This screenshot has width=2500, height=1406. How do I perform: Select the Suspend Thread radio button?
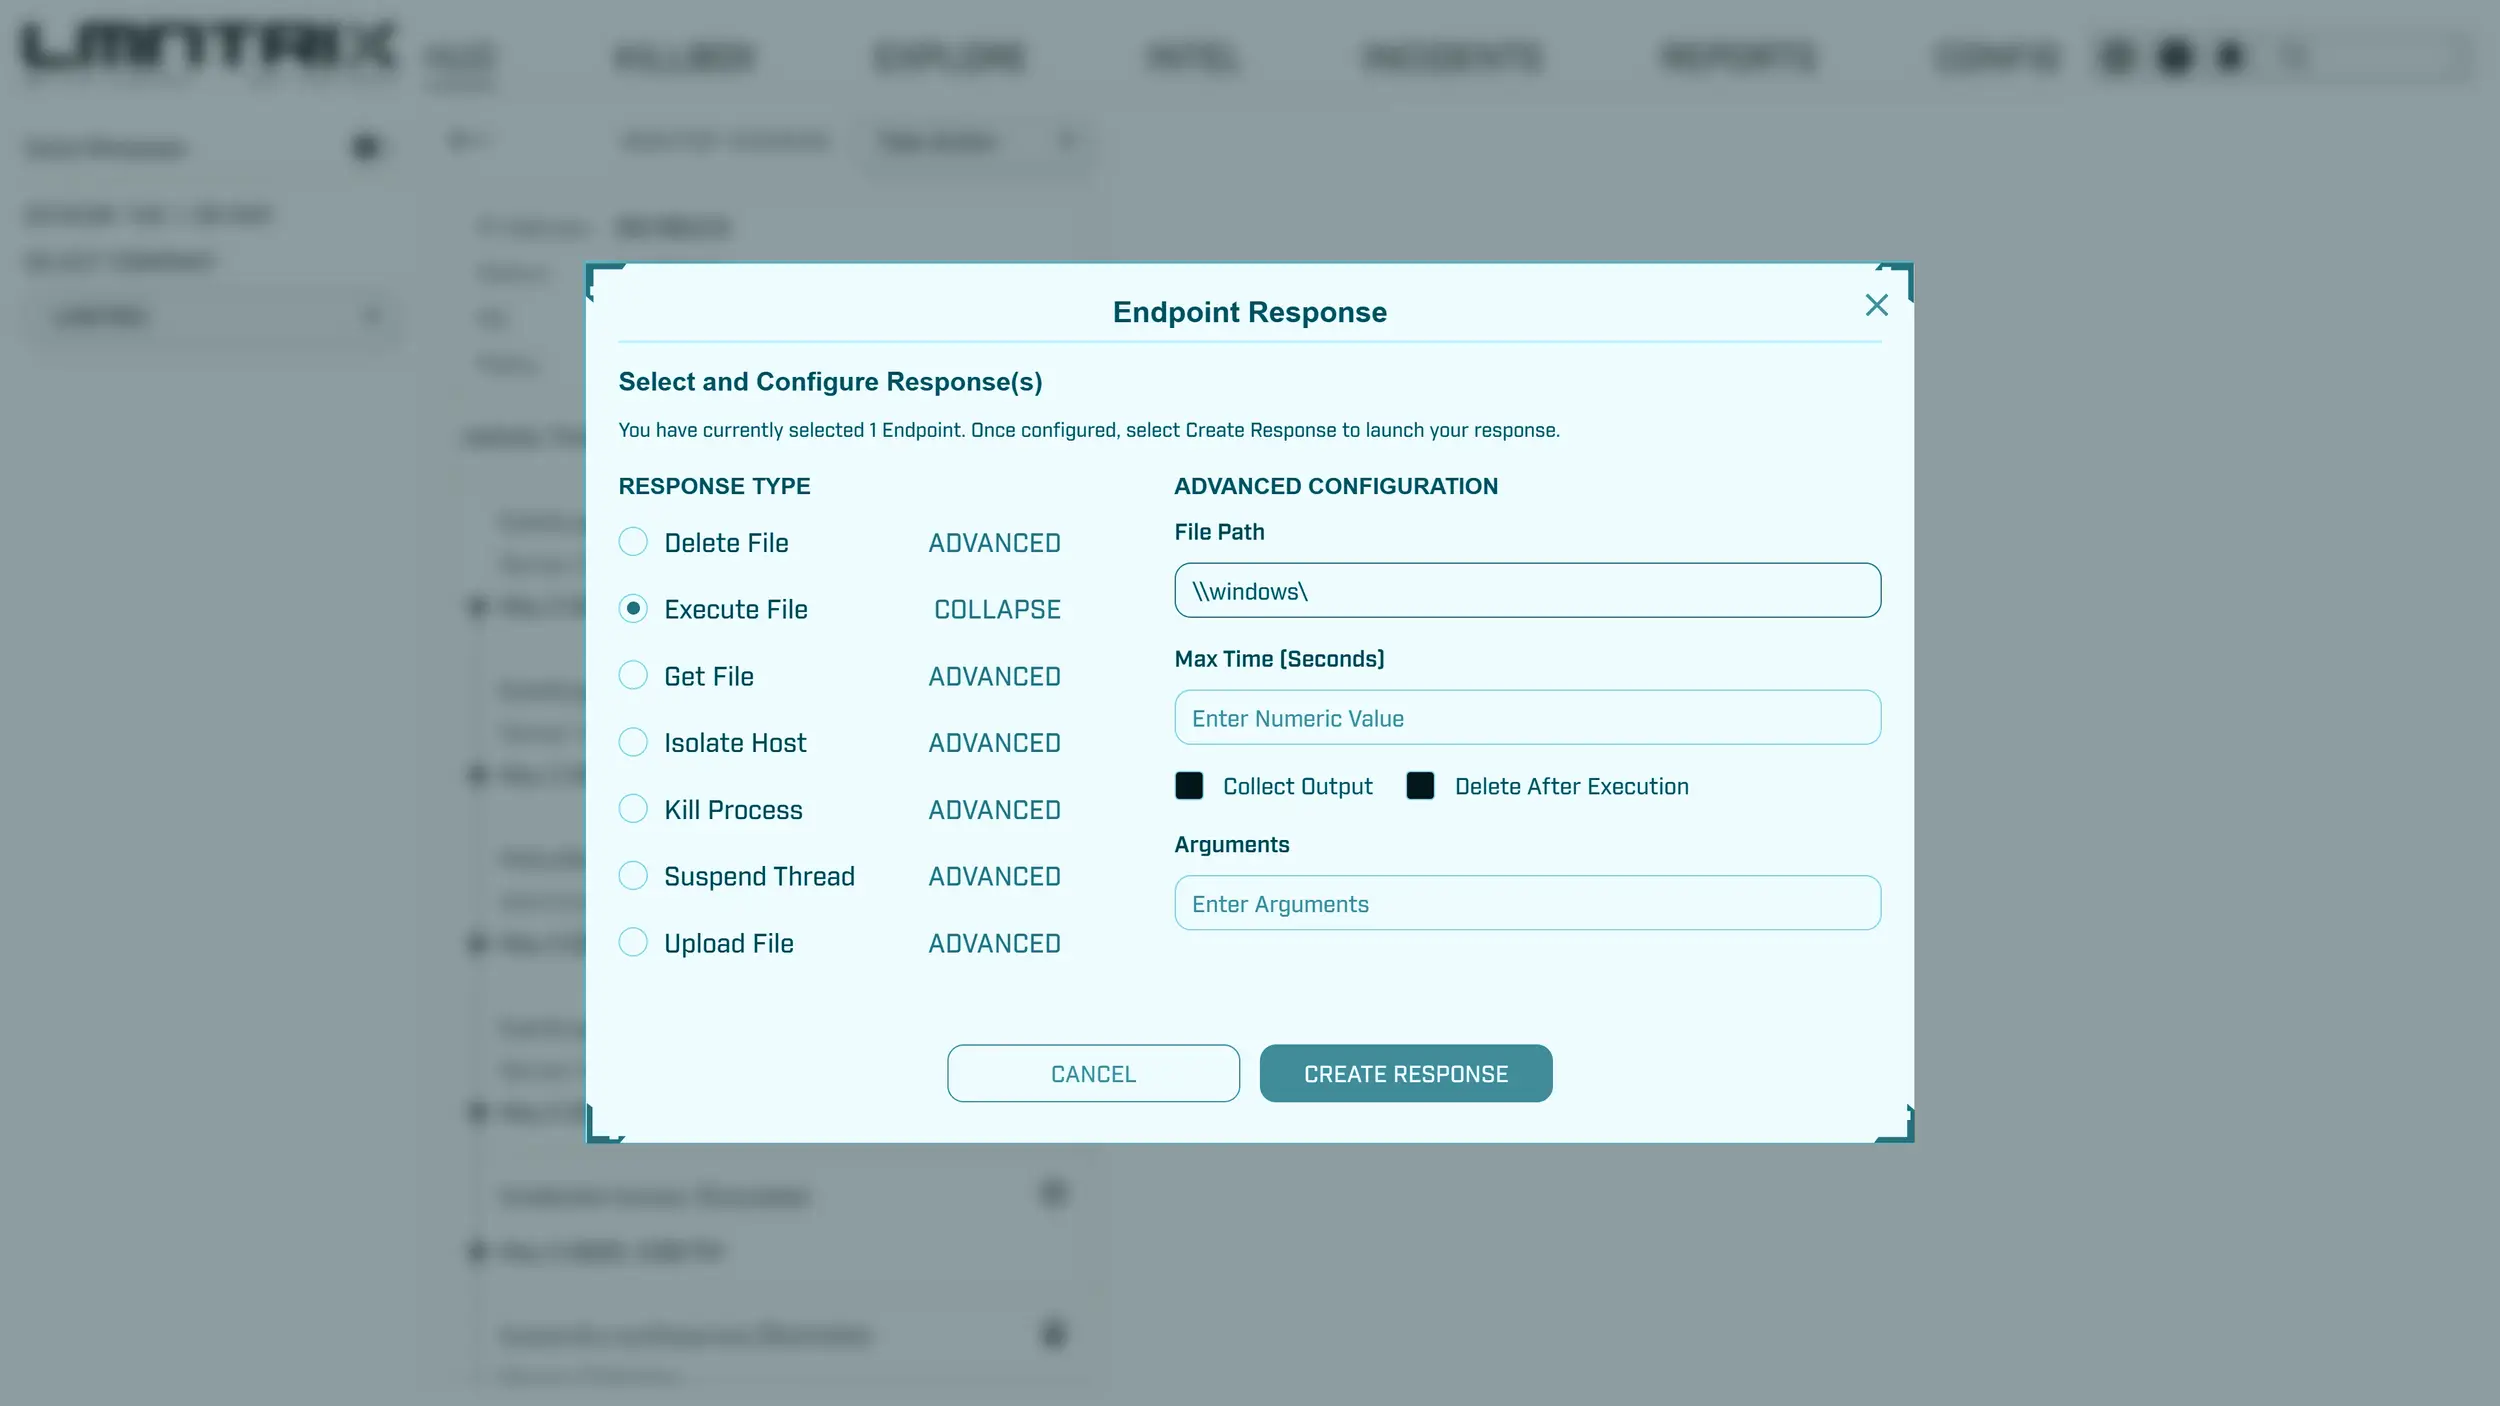click(x=633, y=876)
